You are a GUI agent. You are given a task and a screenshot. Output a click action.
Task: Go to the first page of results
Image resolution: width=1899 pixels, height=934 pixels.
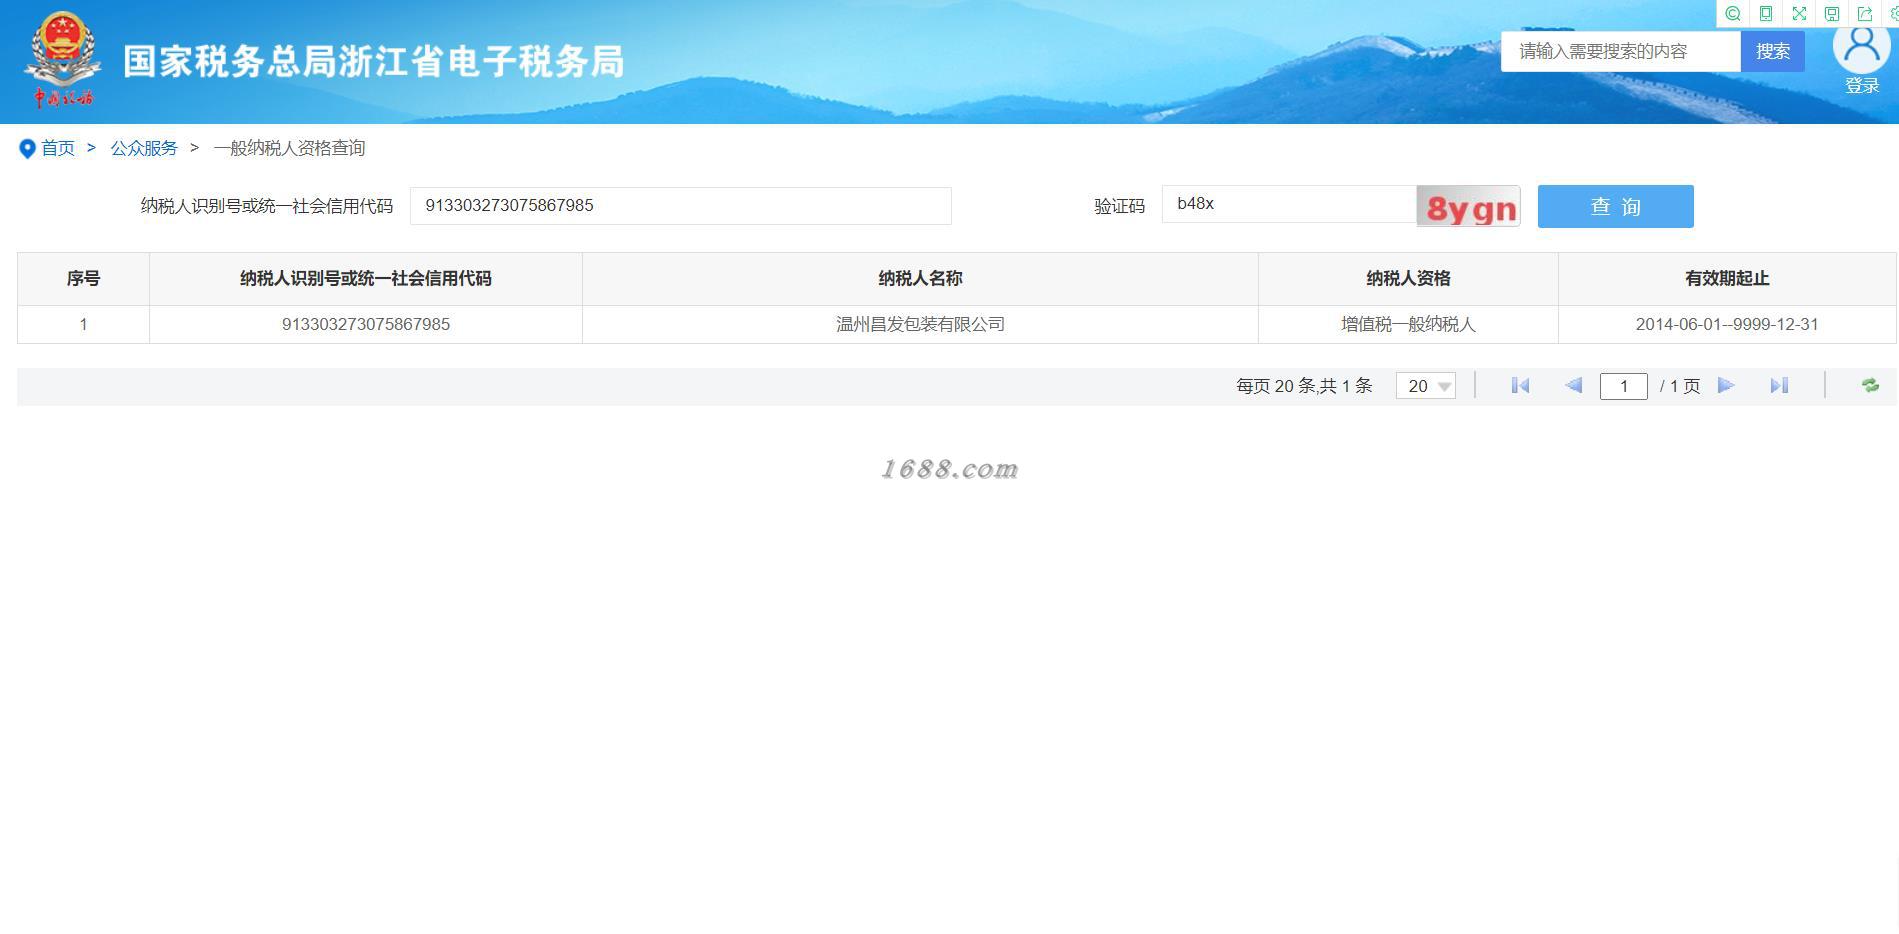[1520, 386]
